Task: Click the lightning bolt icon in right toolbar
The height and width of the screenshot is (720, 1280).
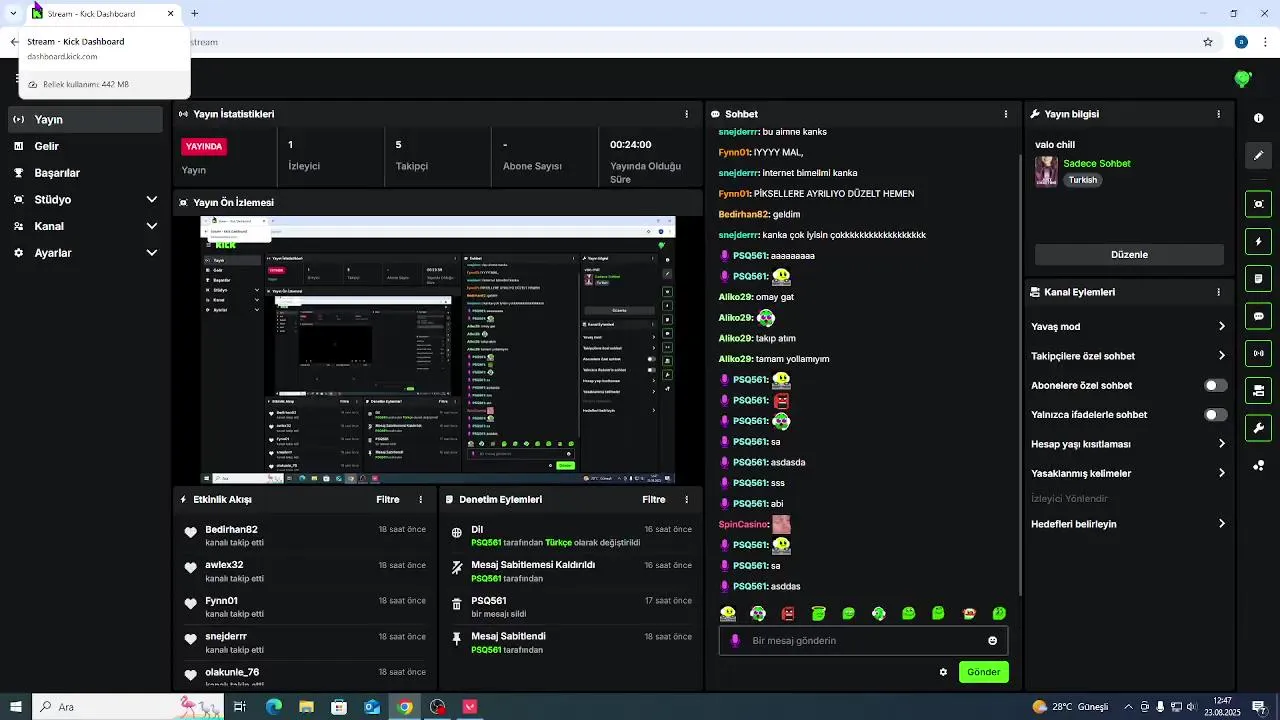Action: coord(1258,241)
